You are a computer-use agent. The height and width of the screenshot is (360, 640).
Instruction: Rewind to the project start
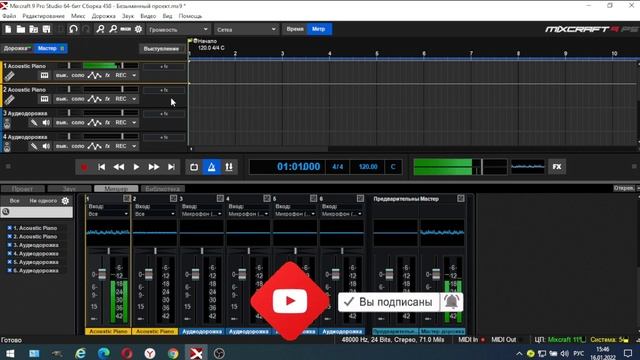tap(101, 167)
